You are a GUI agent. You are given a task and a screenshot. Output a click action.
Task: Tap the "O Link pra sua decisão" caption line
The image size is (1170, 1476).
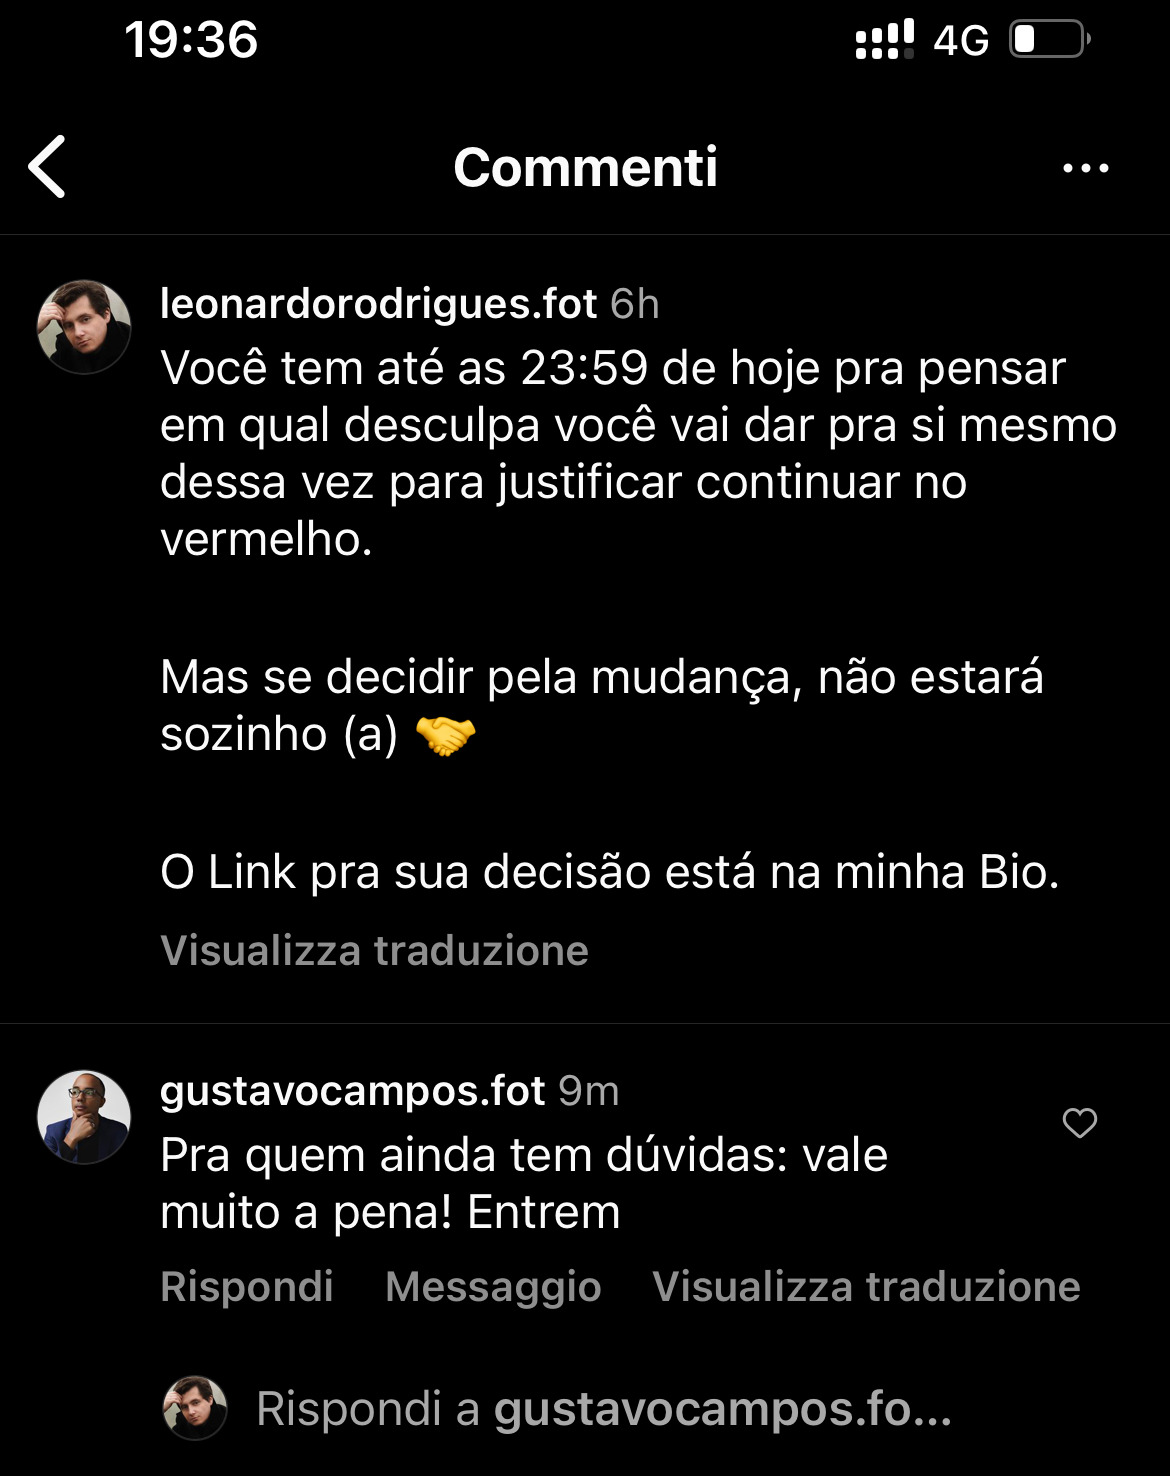[x=609, y=872]
